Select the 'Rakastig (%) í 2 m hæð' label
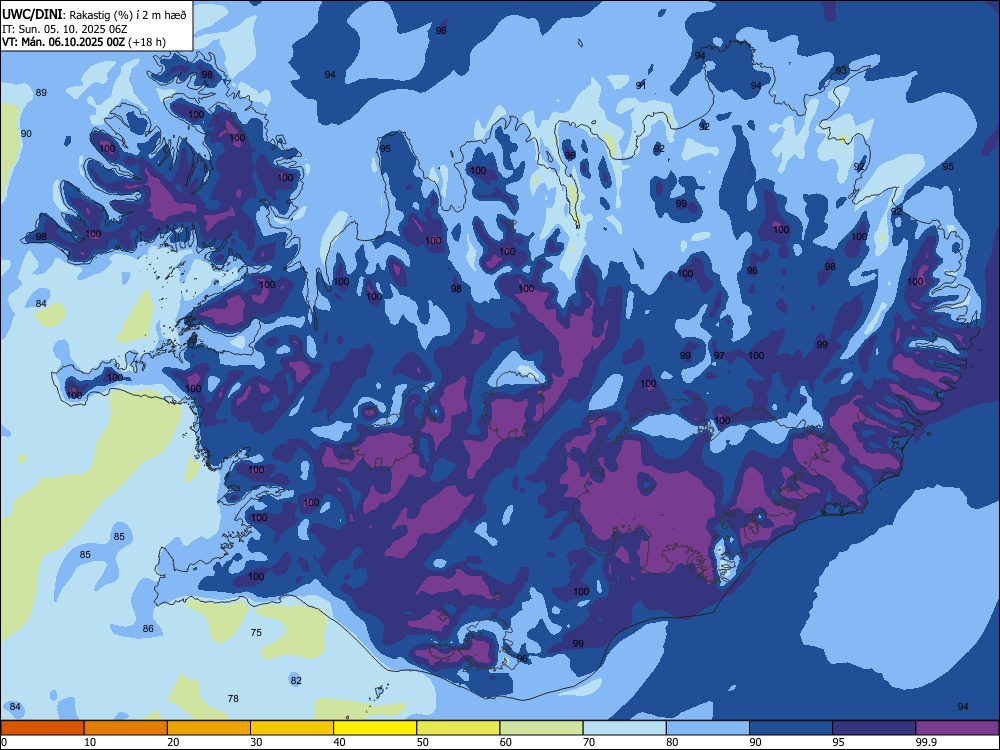Screen dimensions: 1000x750 (x=128, y=15)
